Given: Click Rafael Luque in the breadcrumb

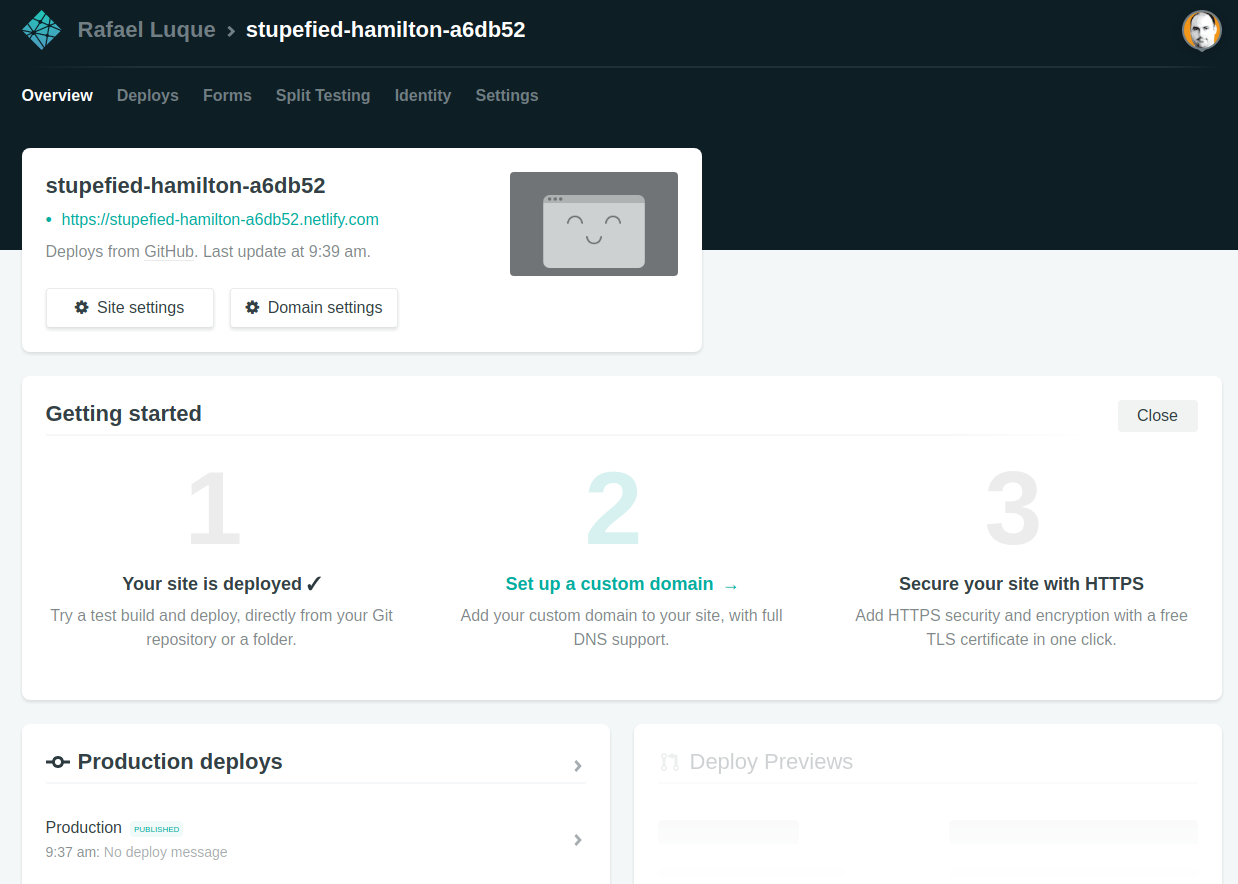Looking at the screenshot, I should click(x=146, y=30).
